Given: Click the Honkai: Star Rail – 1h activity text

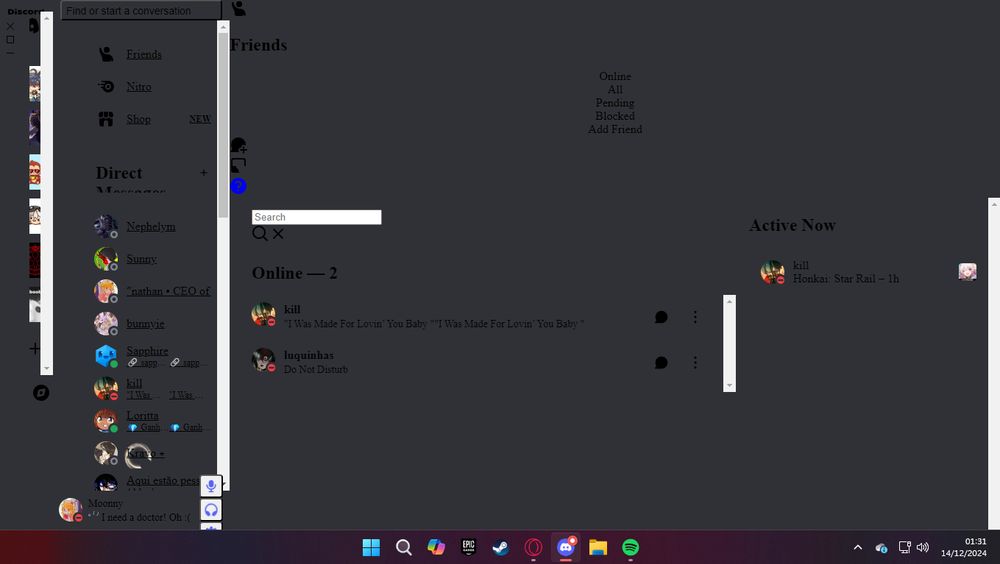Looking at the screenshot, I should (846, 279).
